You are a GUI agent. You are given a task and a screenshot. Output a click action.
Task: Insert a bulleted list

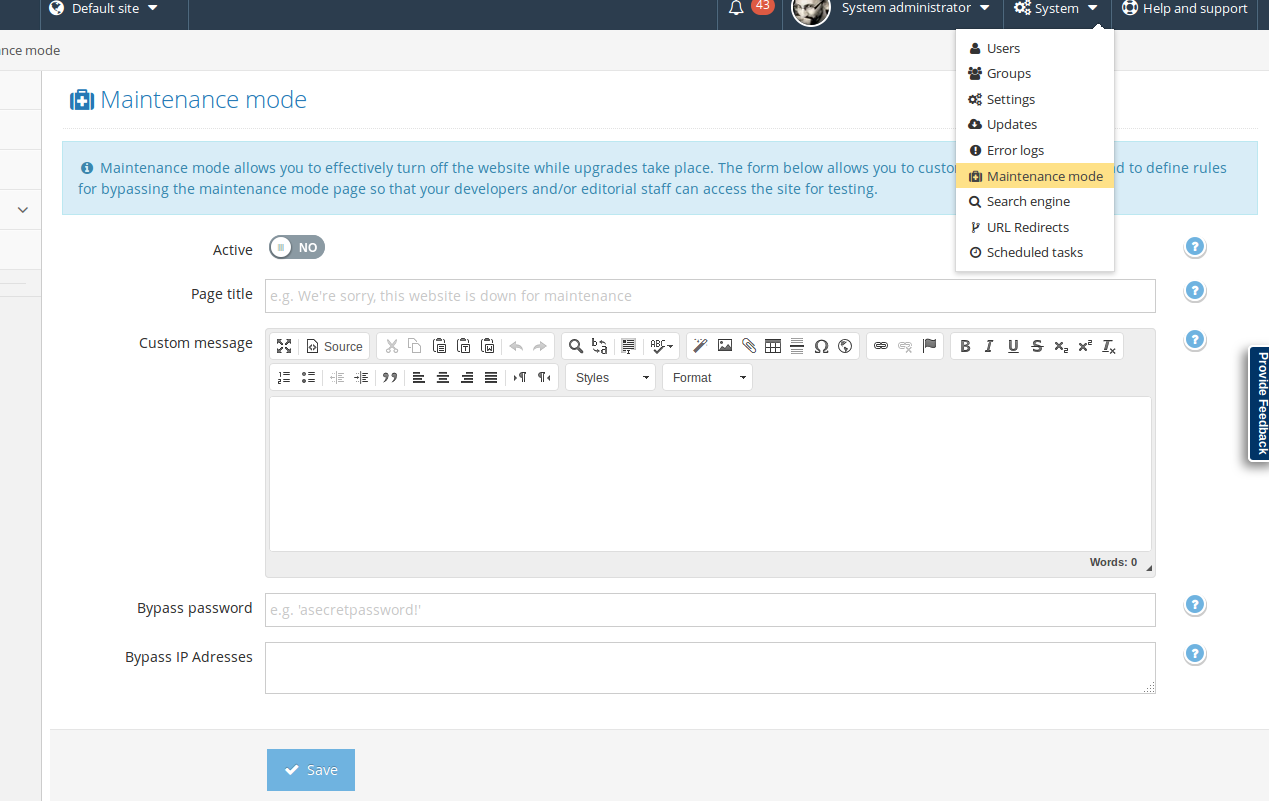tap(308, 377)
